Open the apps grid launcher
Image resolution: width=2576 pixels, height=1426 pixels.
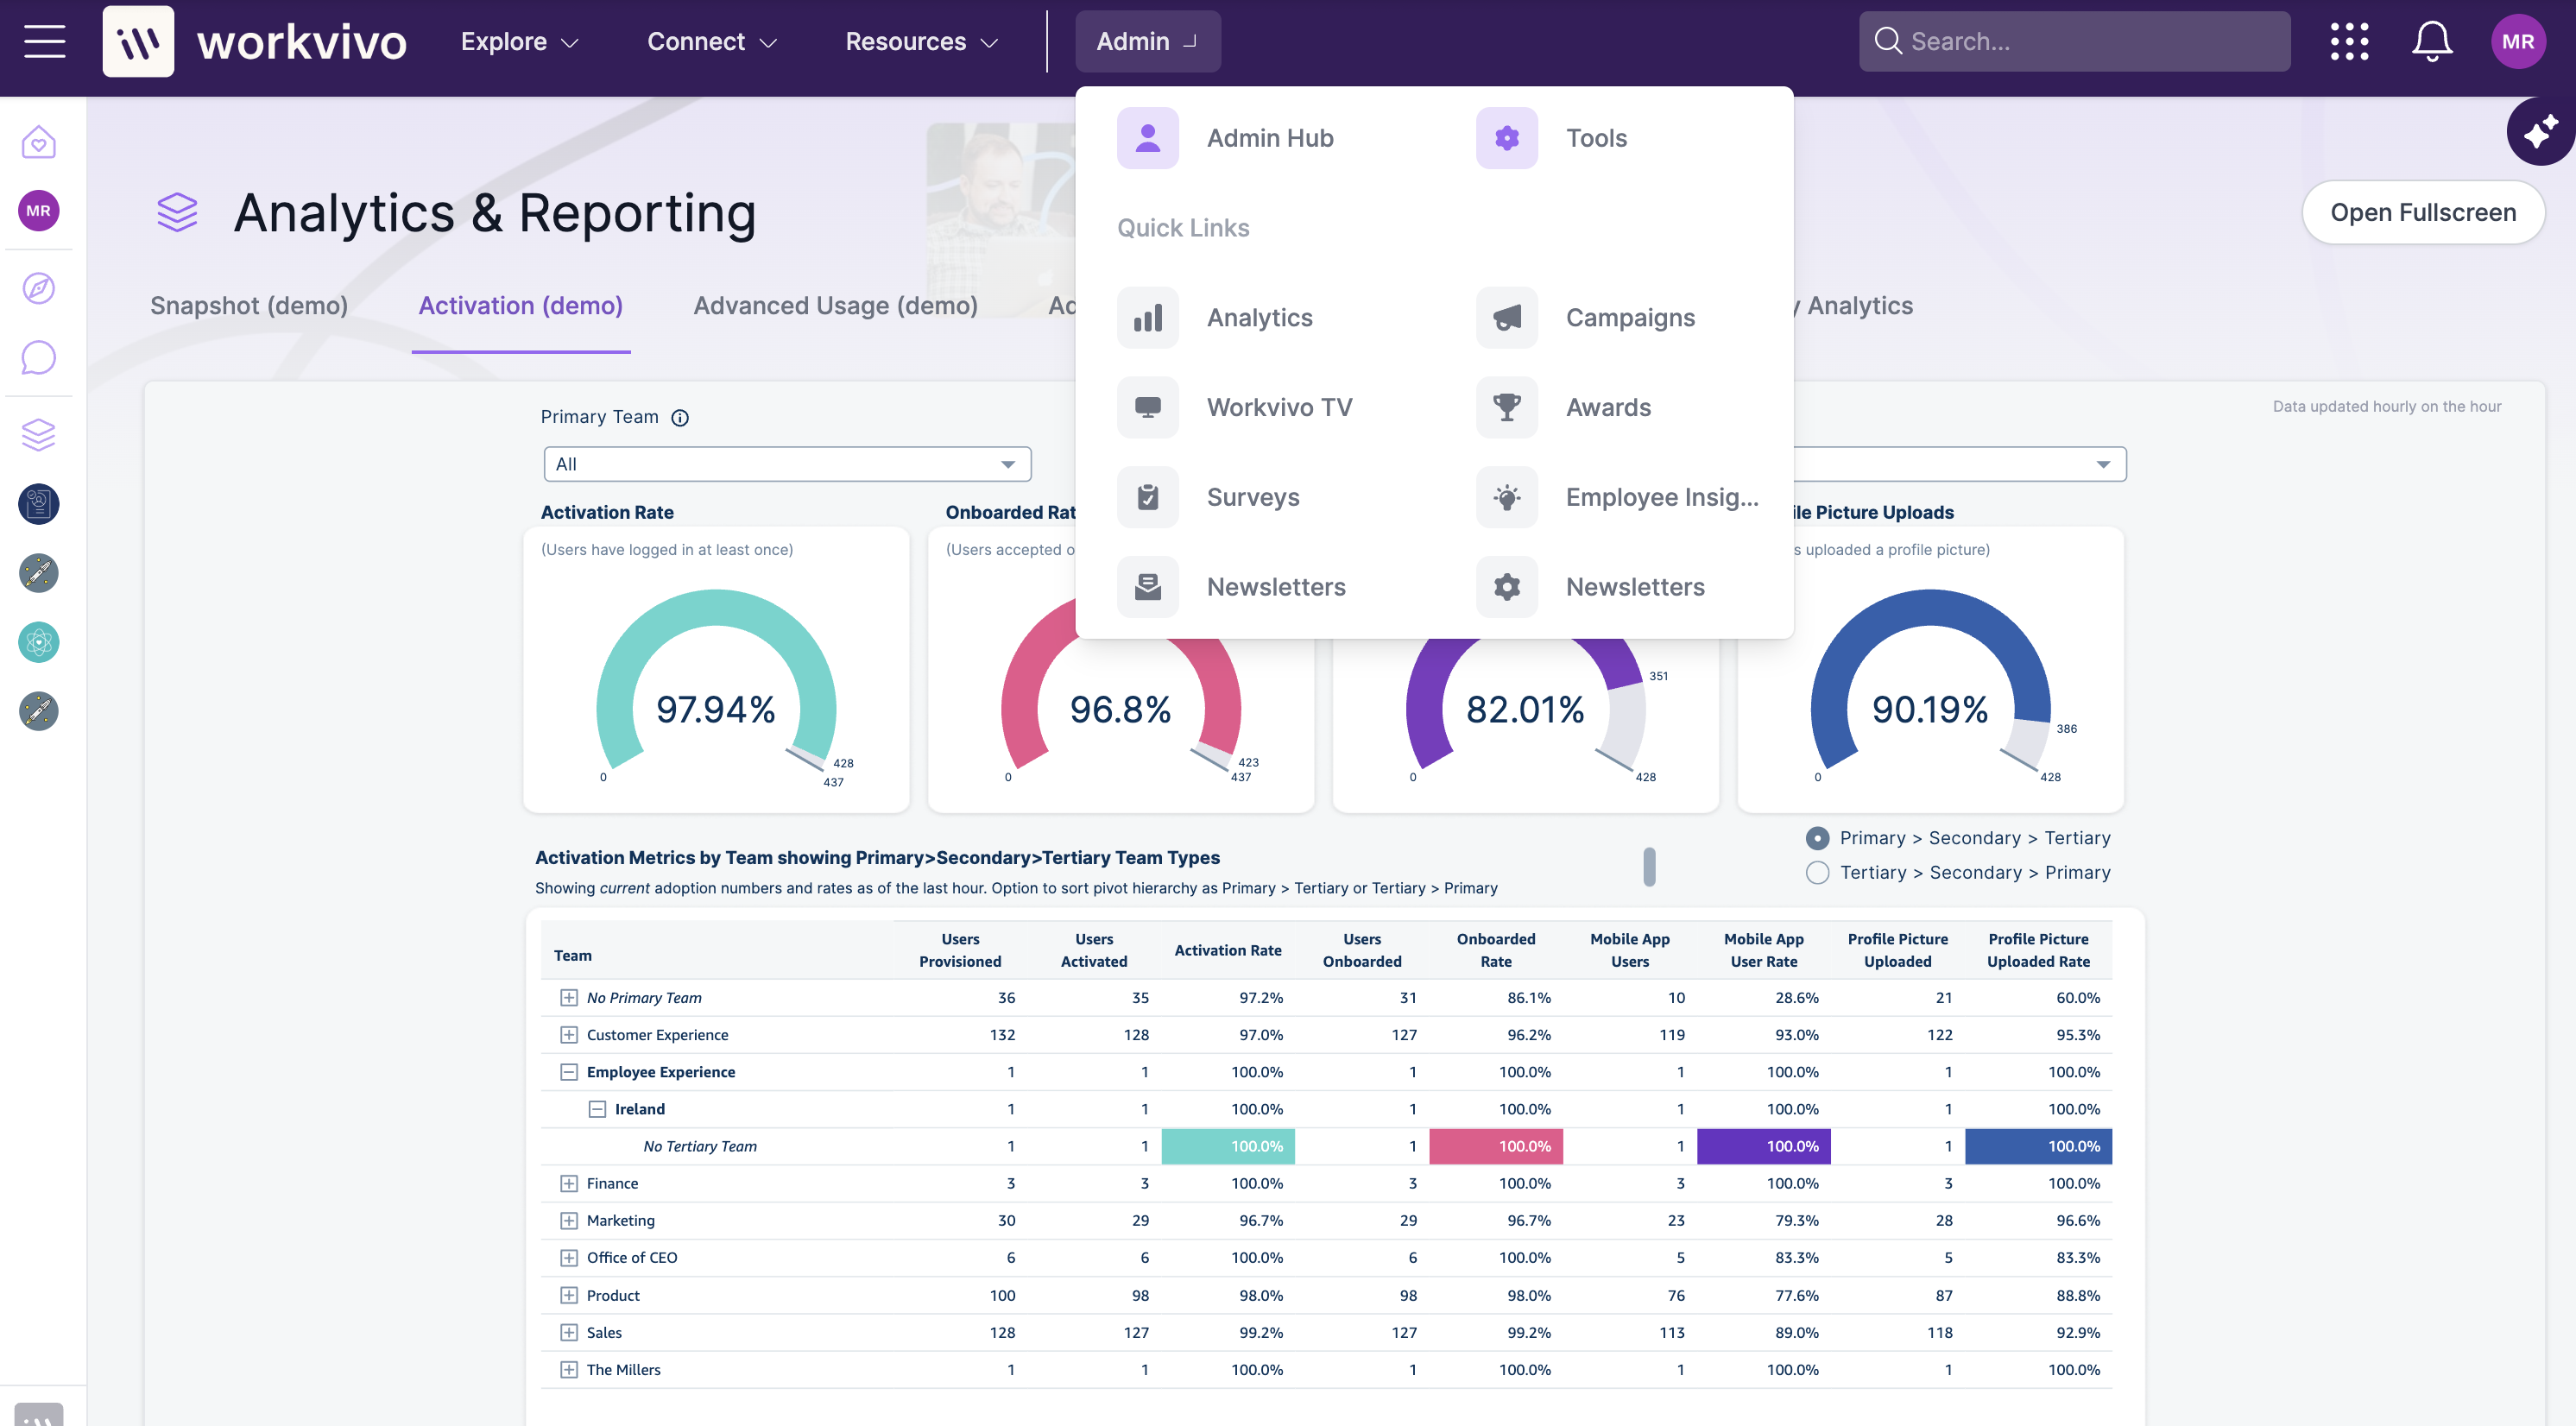2349,41
